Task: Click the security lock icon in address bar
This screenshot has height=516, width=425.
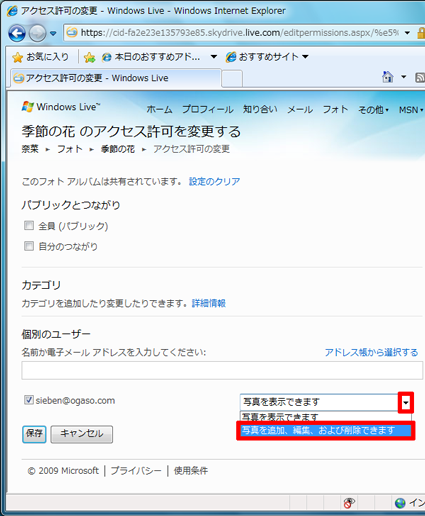Action: pyautogui.click(x=421, y=33)
